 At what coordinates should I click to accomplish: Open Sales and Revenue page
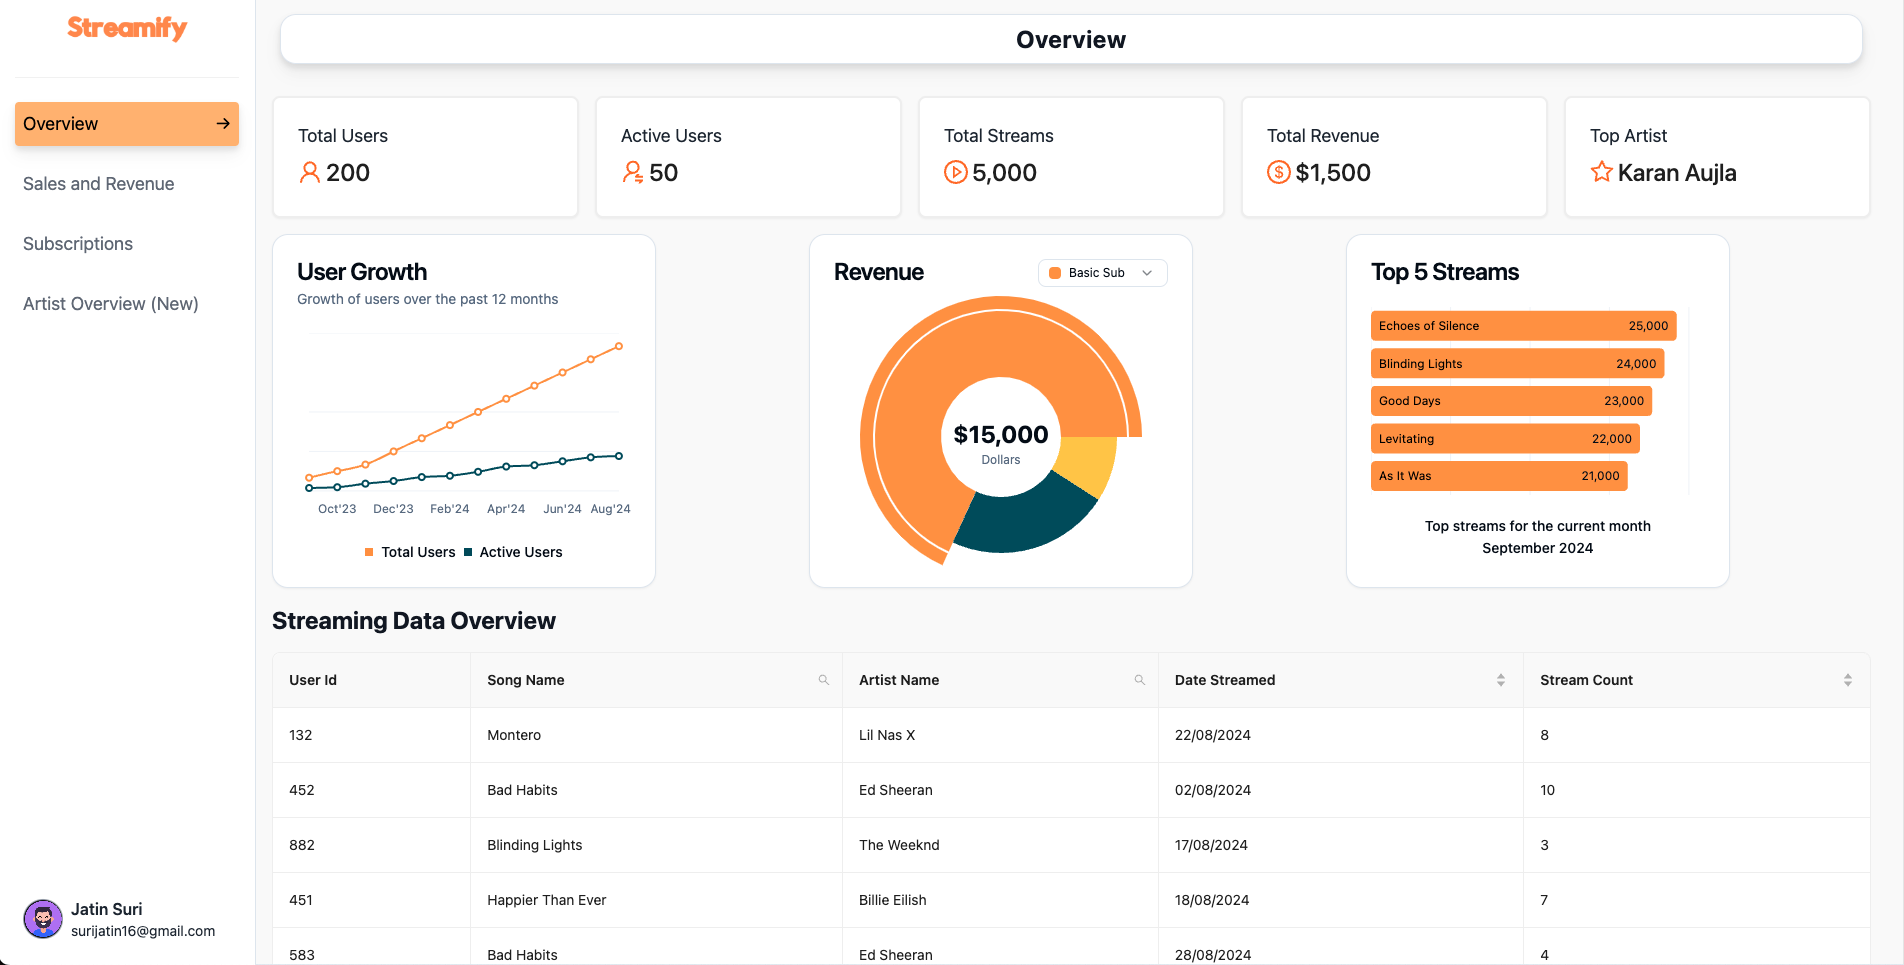coord(99,184)
